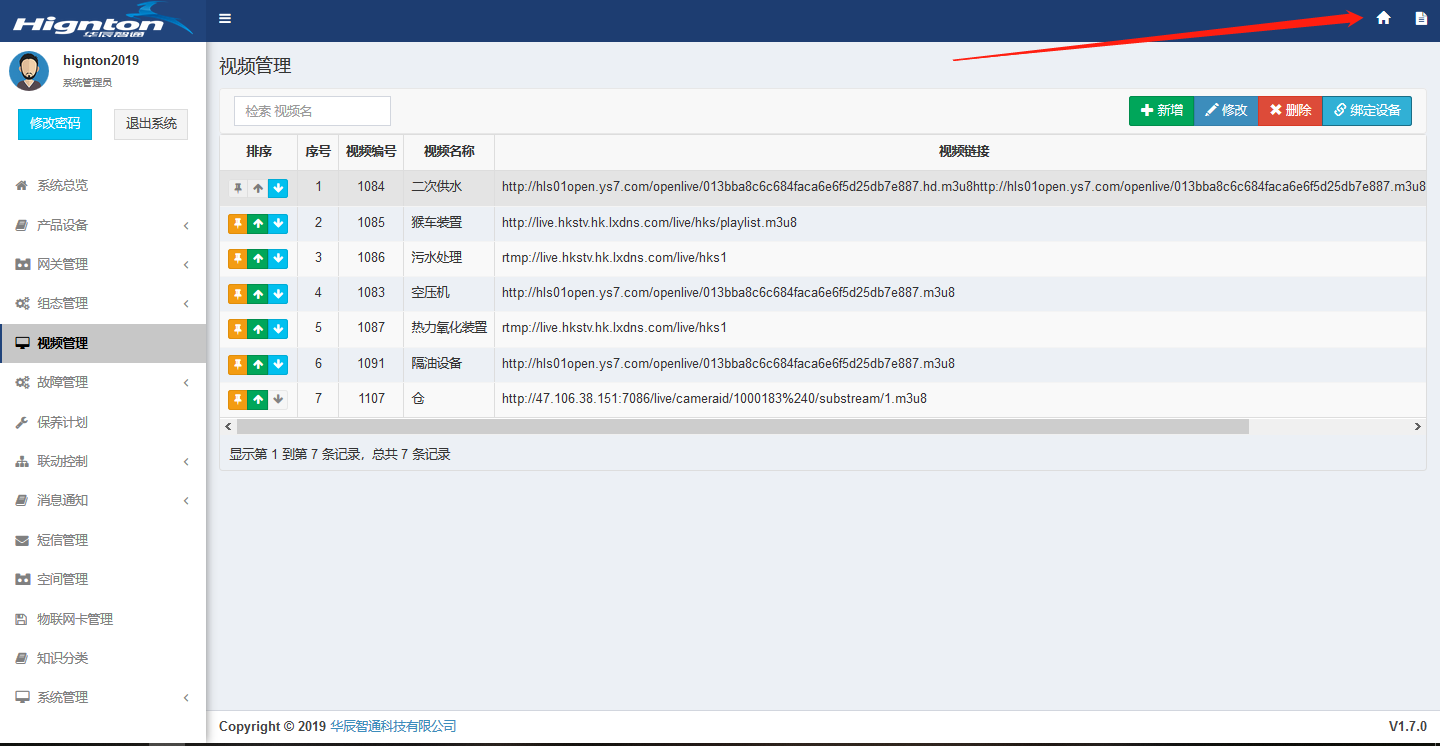1440x746 pixels.
Task: Expand the 产品设备 sidebar menu
Action: [102, 225]
